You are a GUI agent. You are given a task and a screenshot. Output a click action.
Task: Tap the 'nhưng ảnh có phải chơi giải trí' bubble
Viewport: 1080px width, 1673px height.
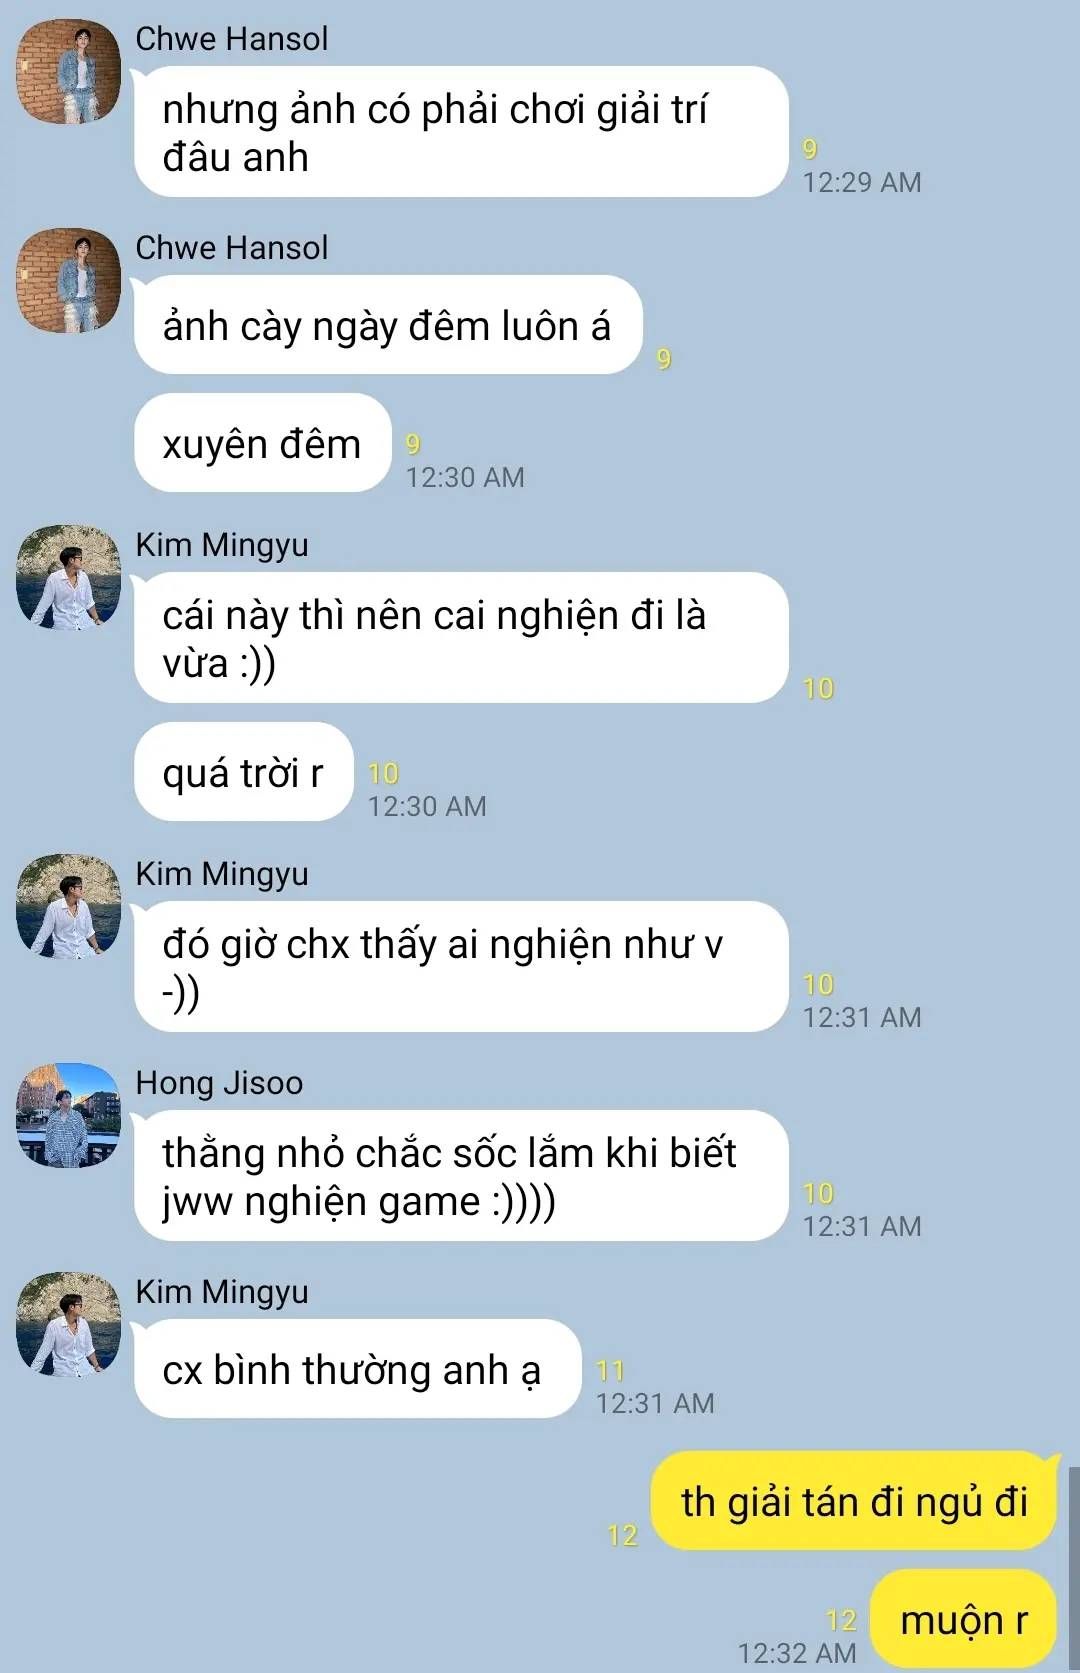click(x=461, y=132)
